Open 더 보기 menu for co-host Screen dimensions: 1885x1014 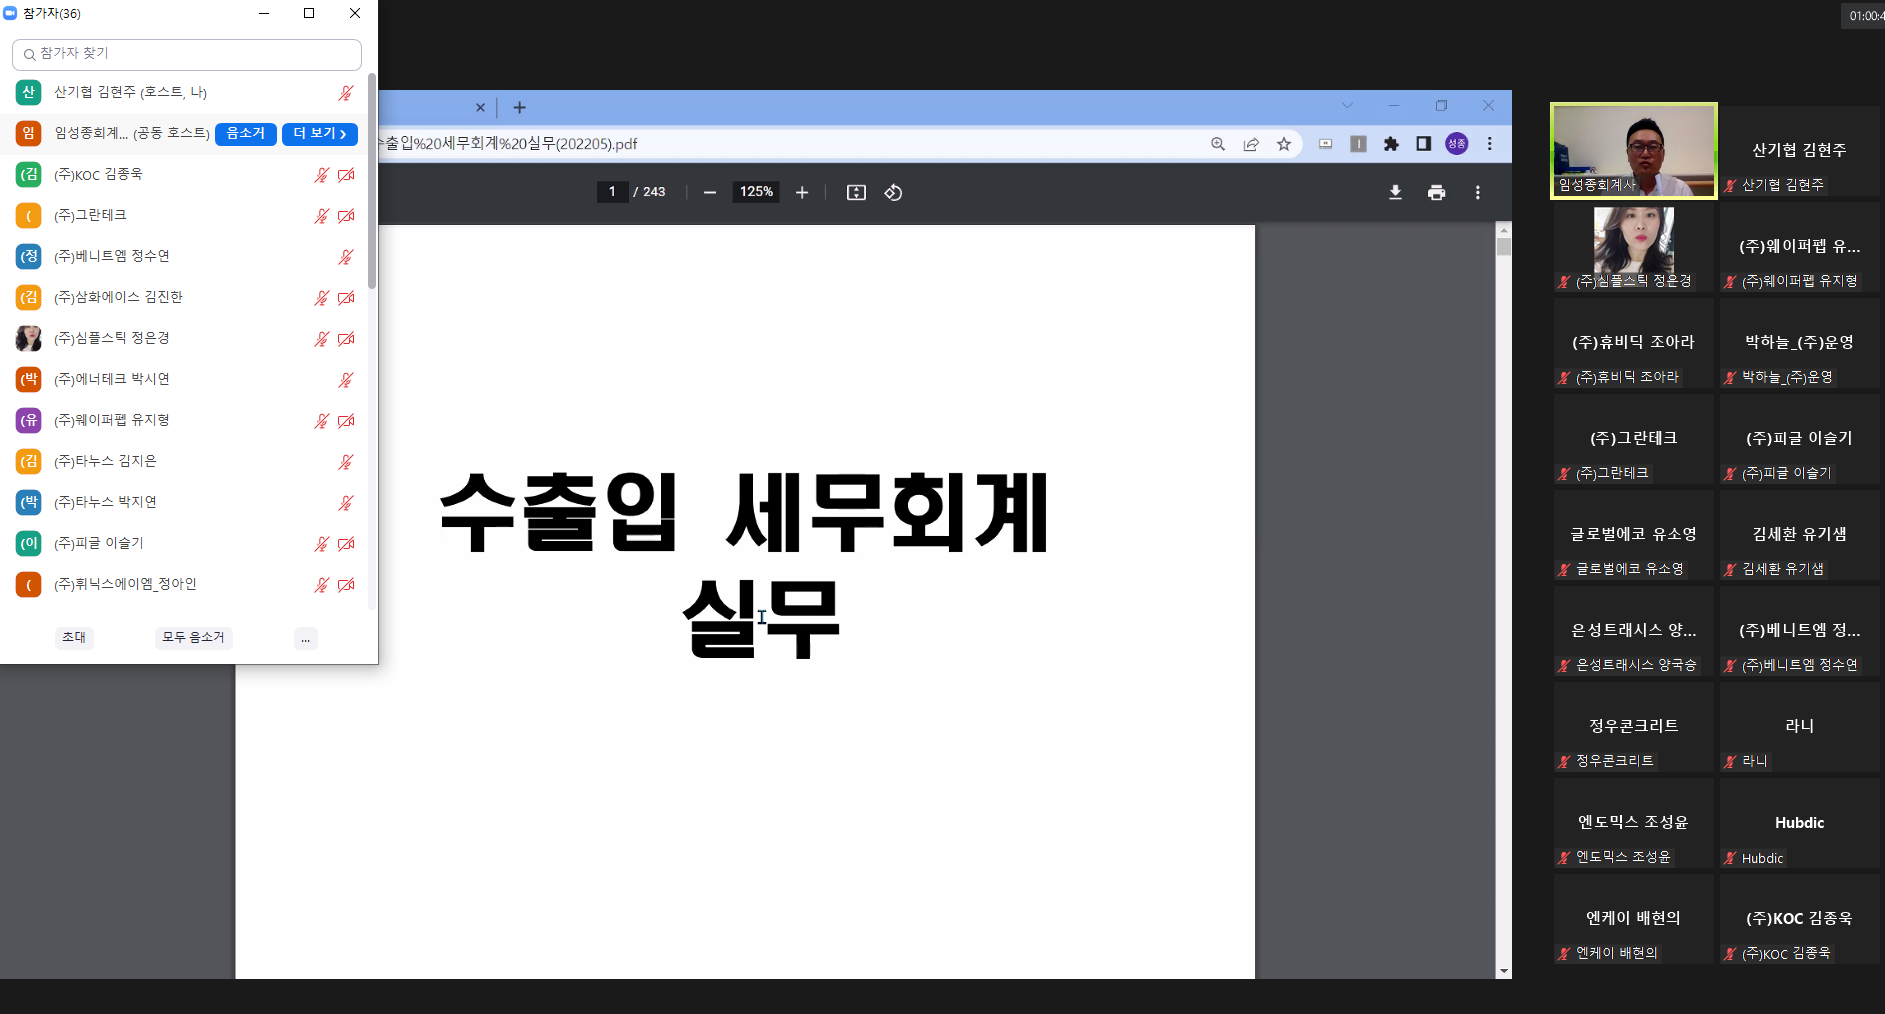click(x=319, y=133)
